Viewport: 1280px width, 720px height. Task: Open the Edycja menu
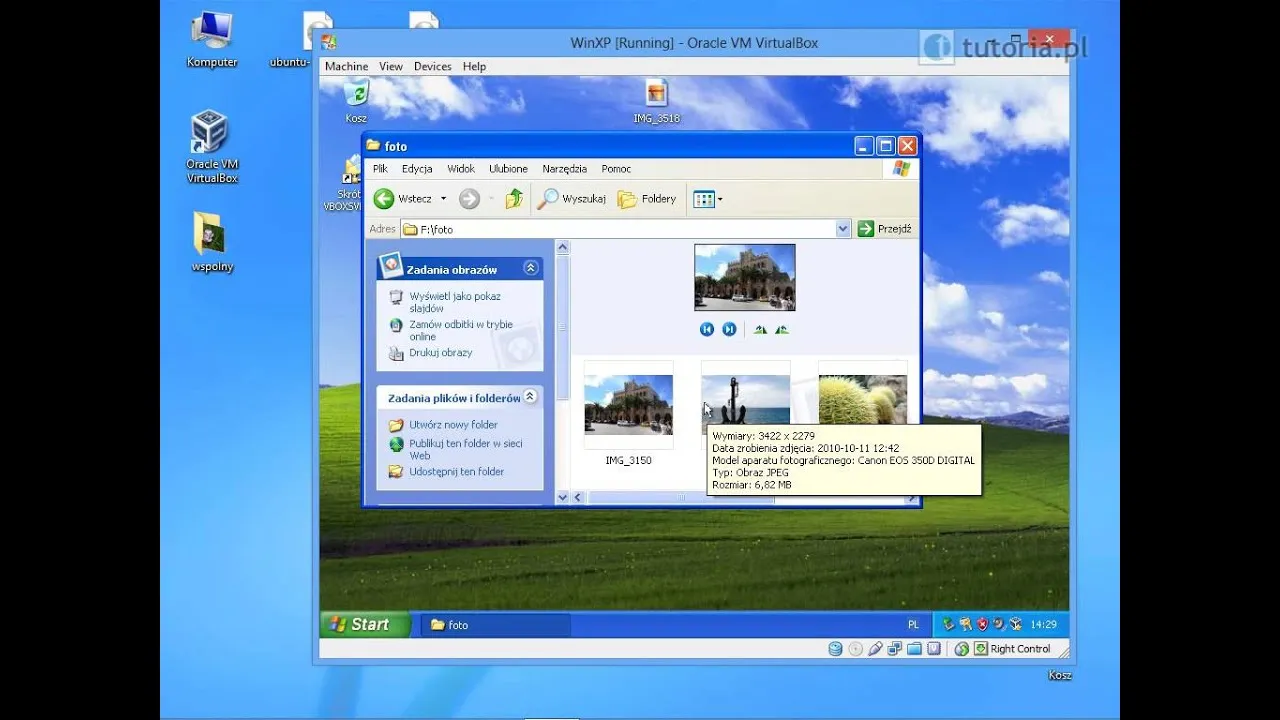point(417,169)
